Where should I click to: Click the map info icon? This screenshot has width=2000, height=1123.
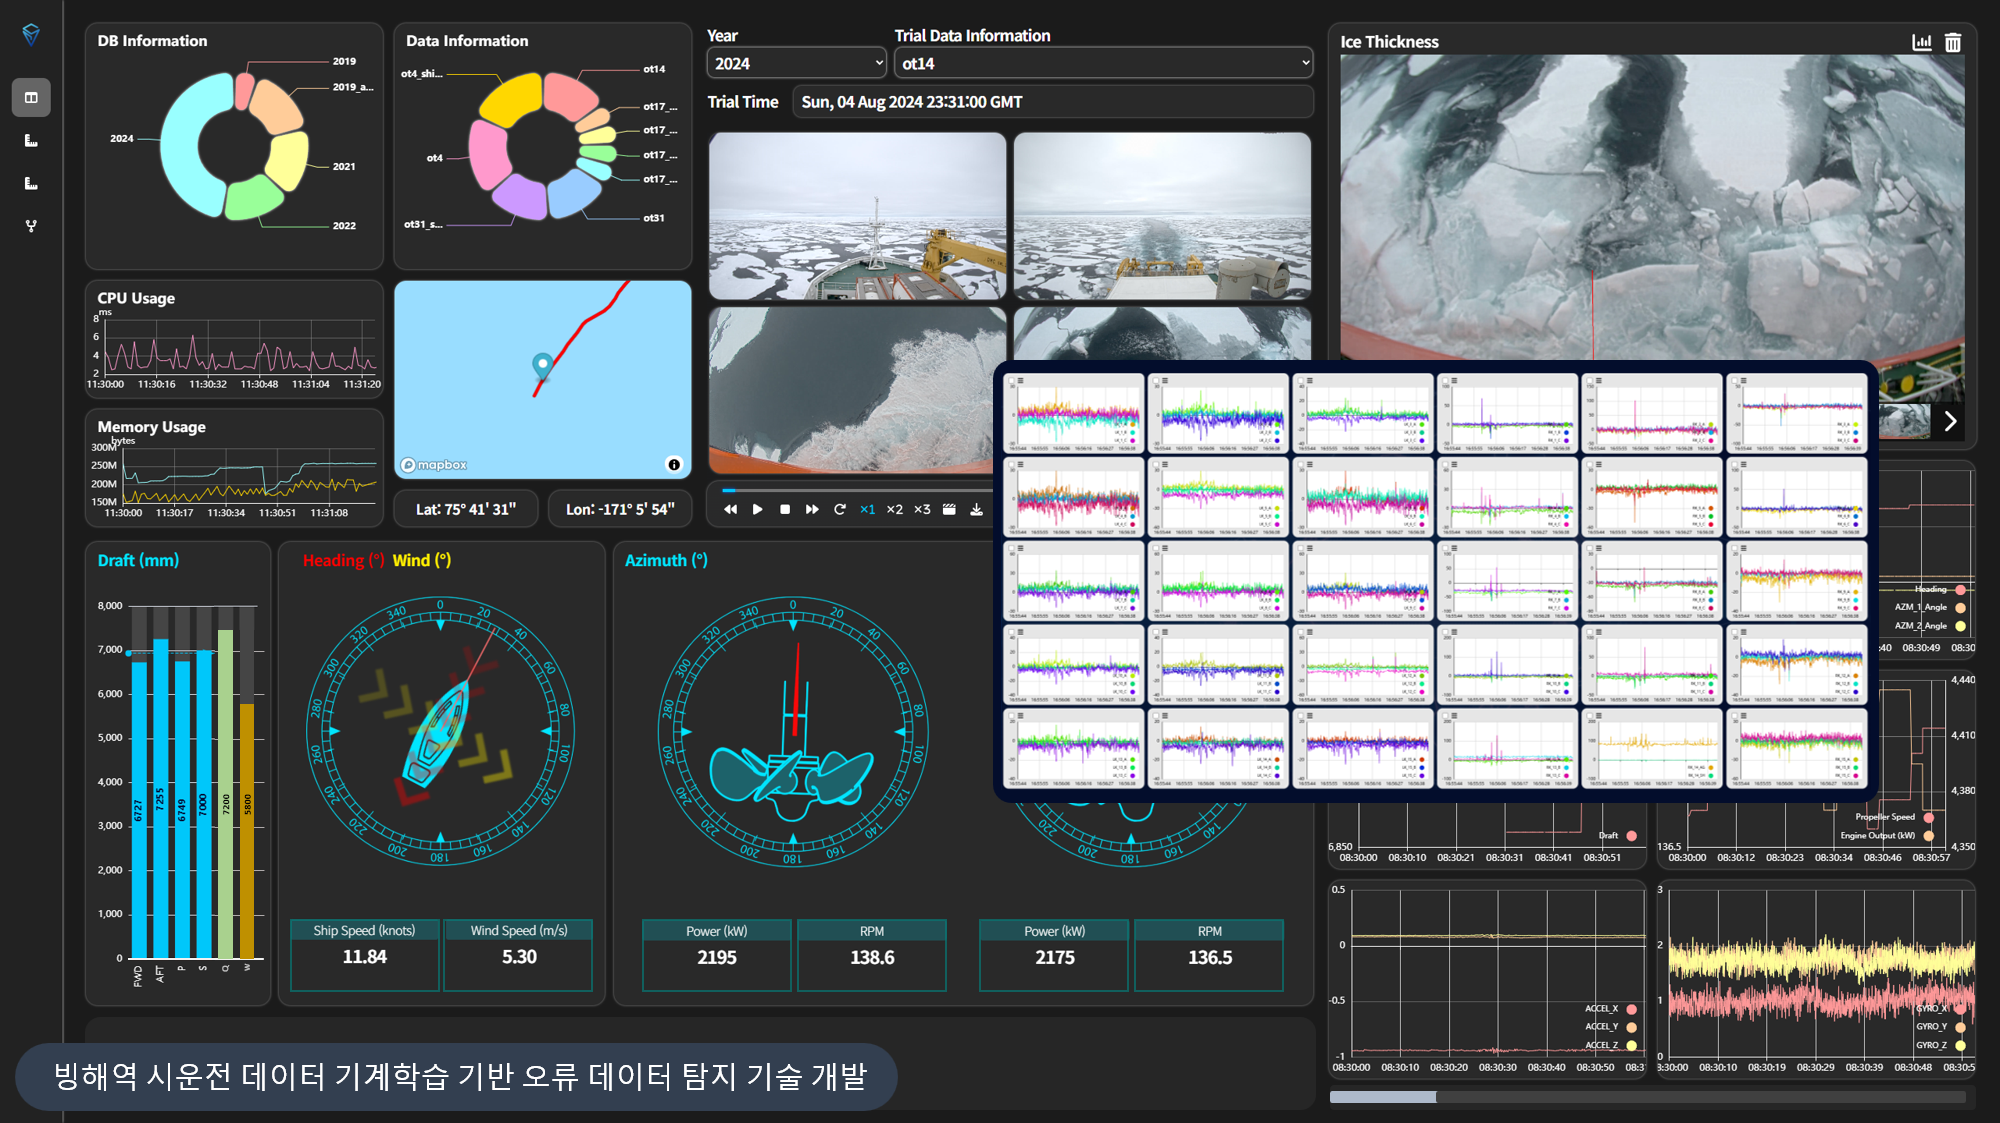674,464
